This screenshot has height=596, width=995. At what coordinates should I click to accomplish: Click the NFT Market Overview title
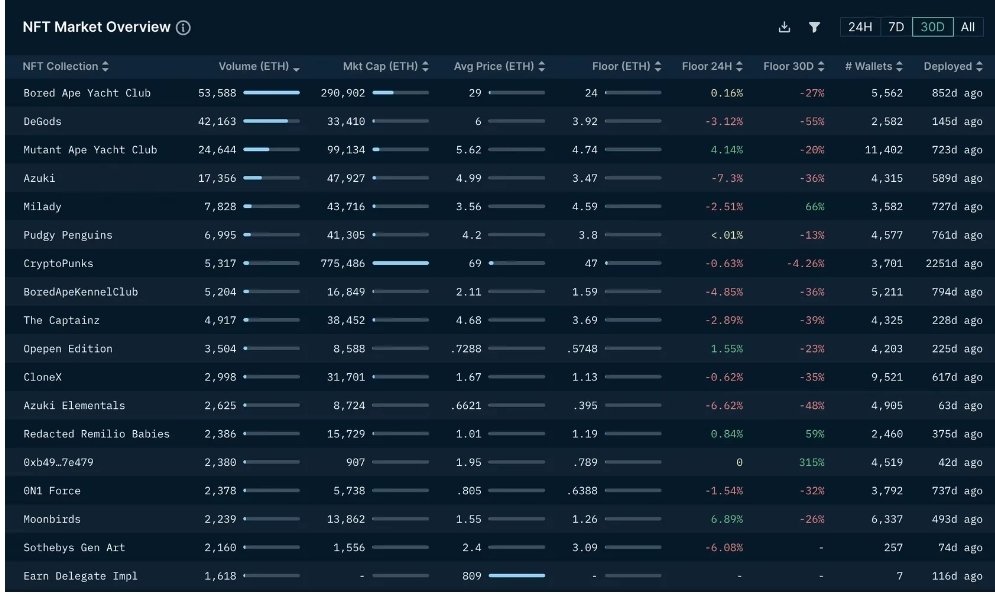tap(96, 27)
